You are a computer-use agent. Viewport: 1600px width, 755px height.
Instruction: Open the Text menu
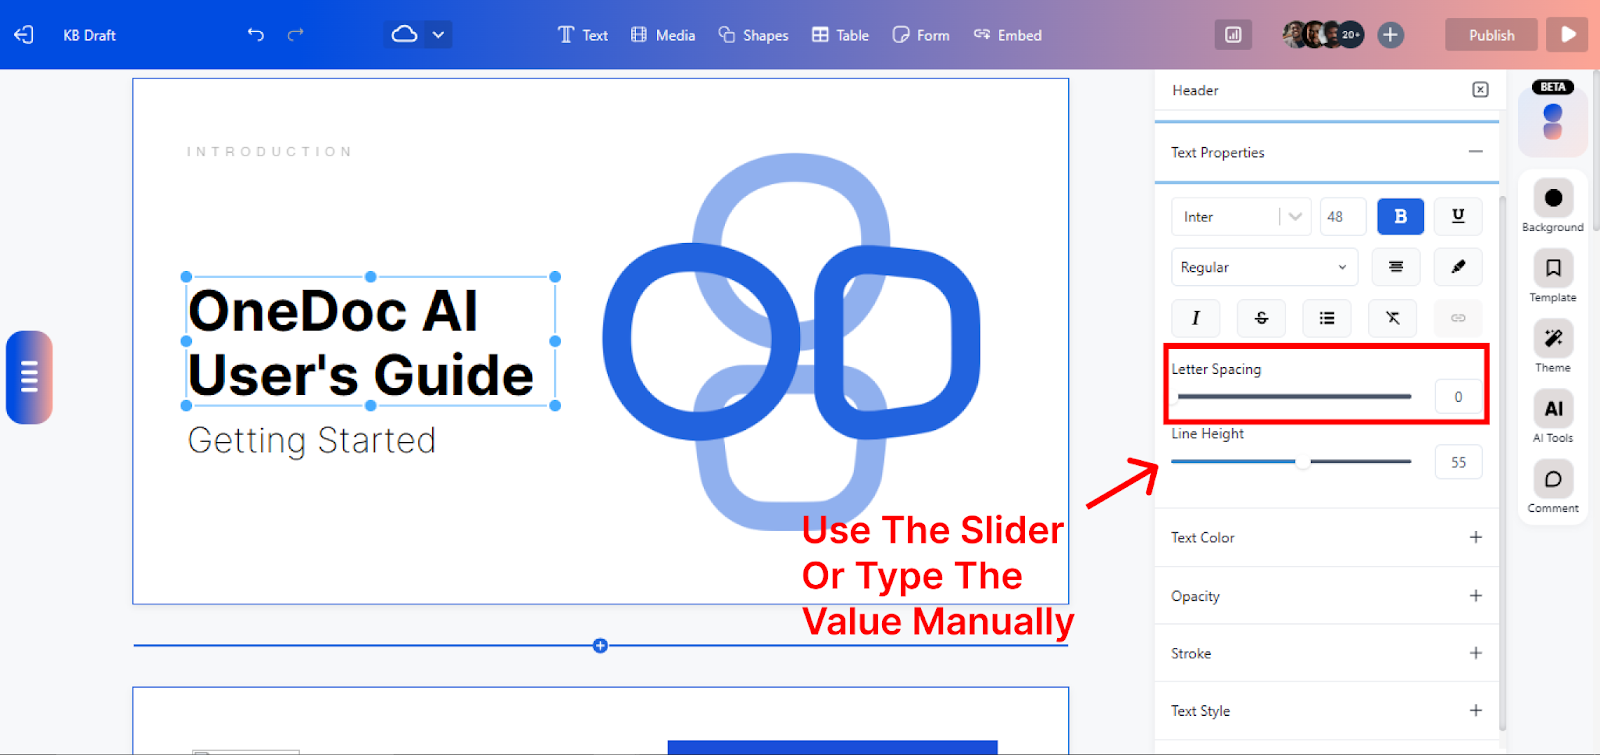point(583,35)
